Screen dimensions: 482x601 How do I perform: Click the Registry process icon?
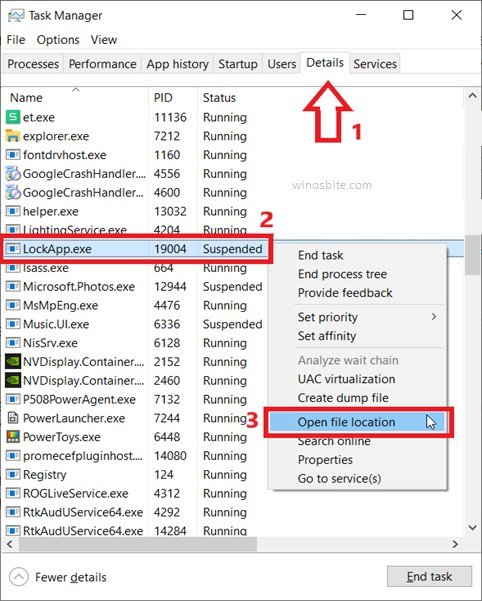coord(13,474)
